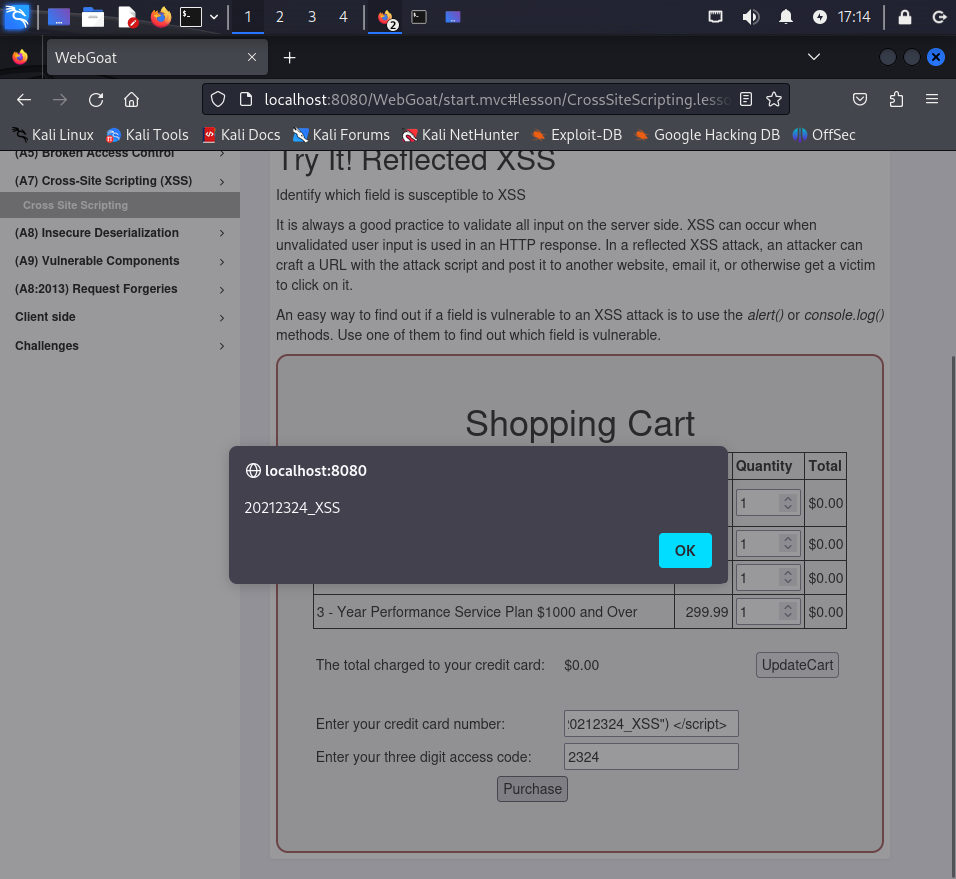Click the localhost URL address bar
Image resolution: width=956 pixels, height=879 pixels.
[496, 99]
